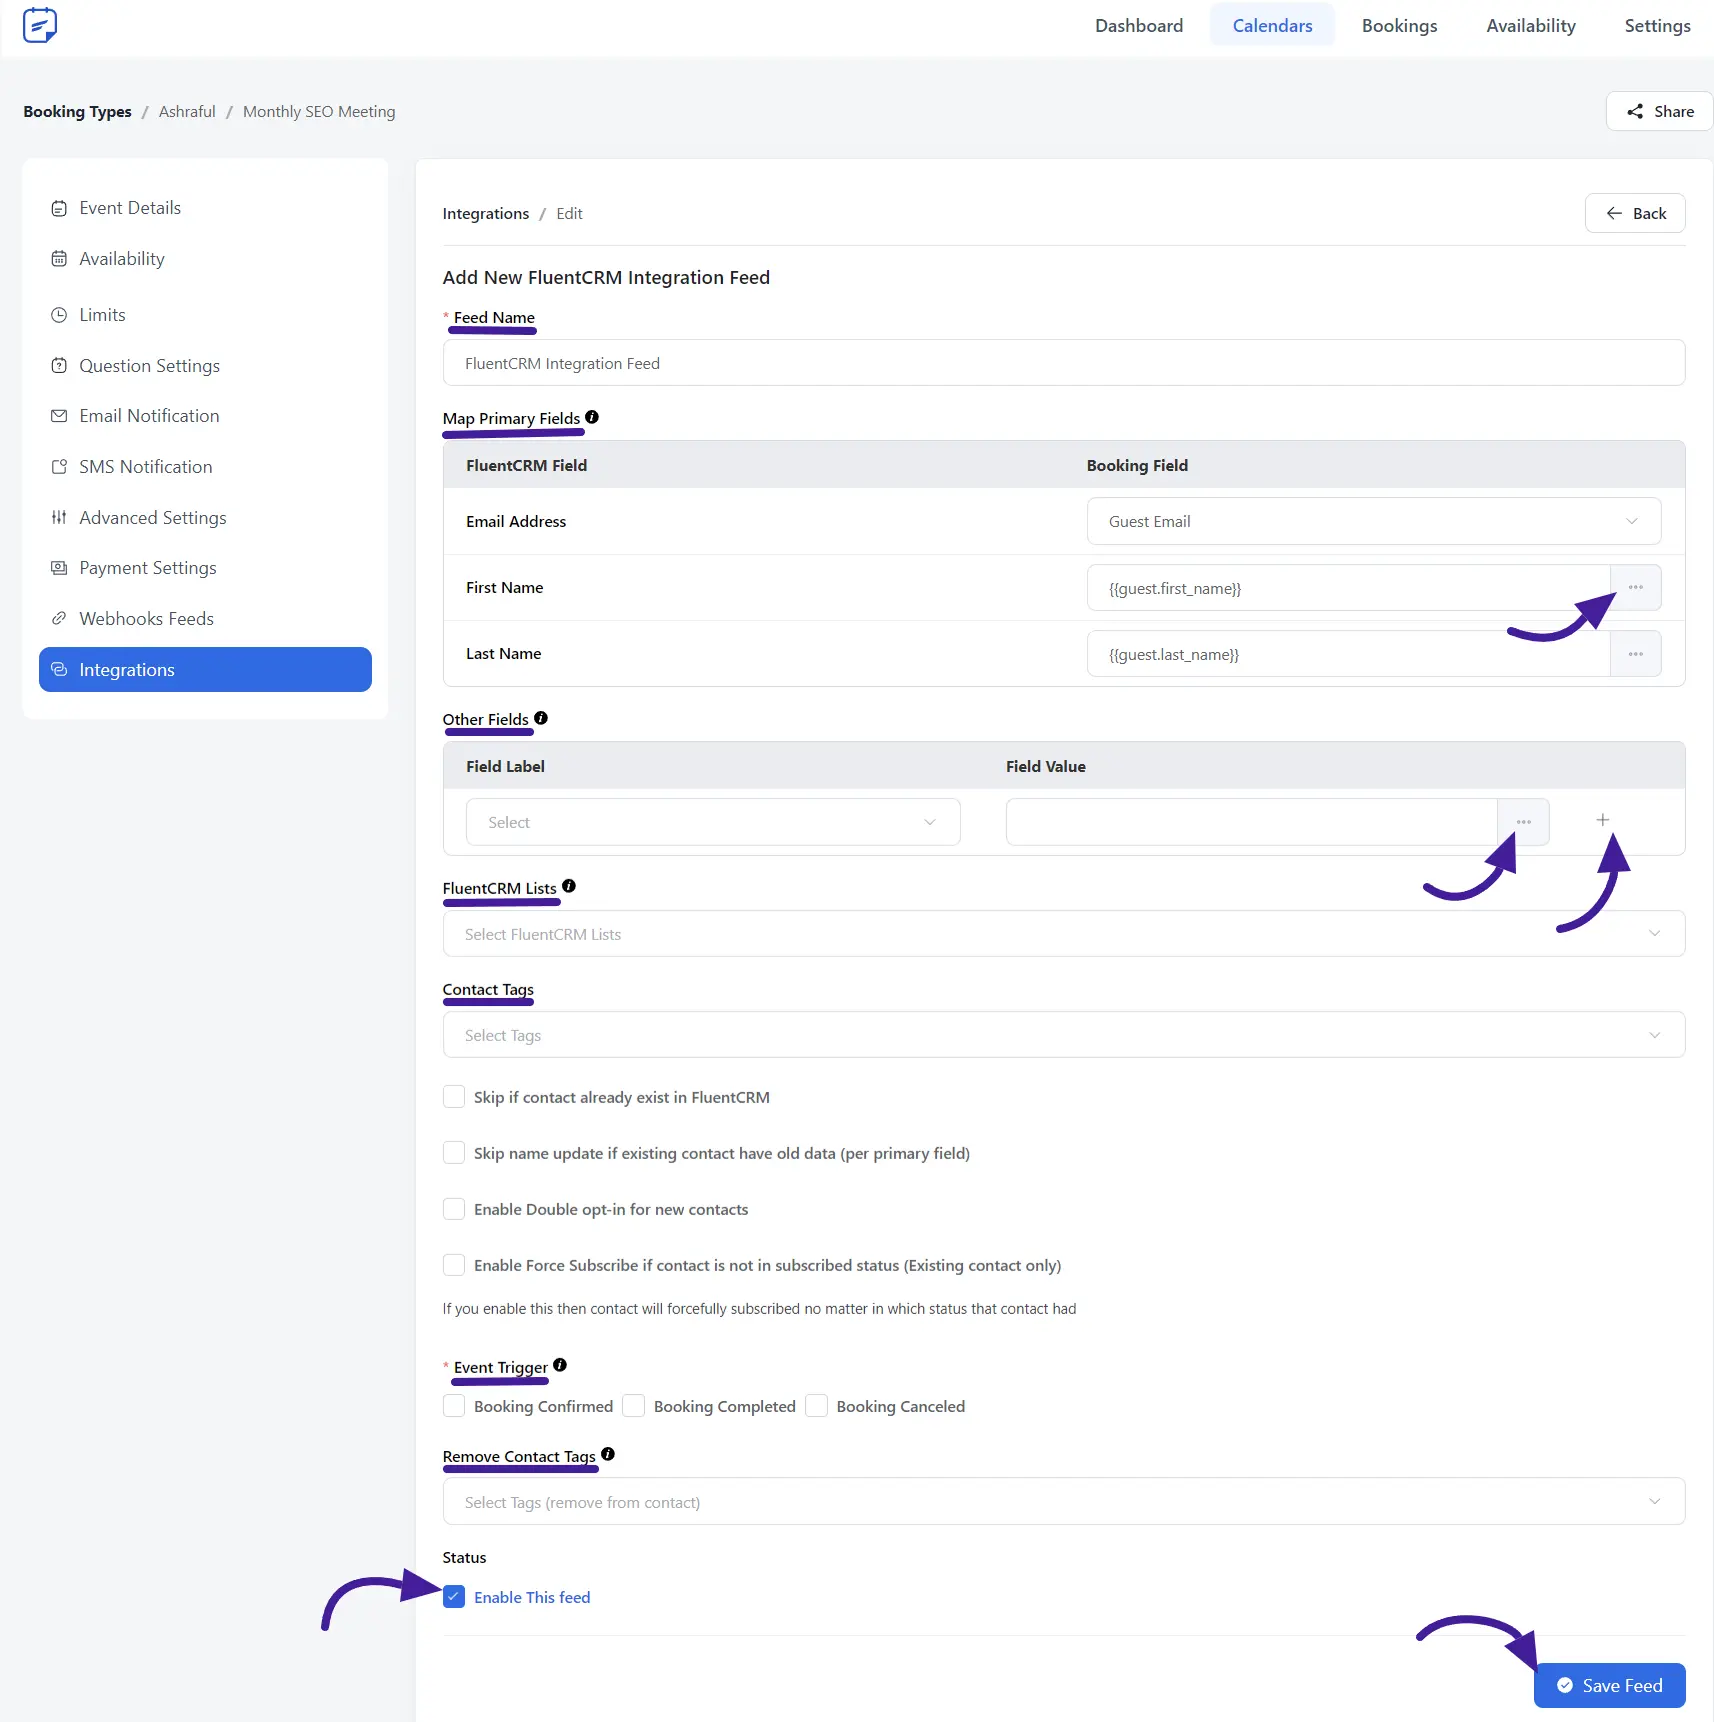Check Enable Force Subscribe option

(454, 1265)
